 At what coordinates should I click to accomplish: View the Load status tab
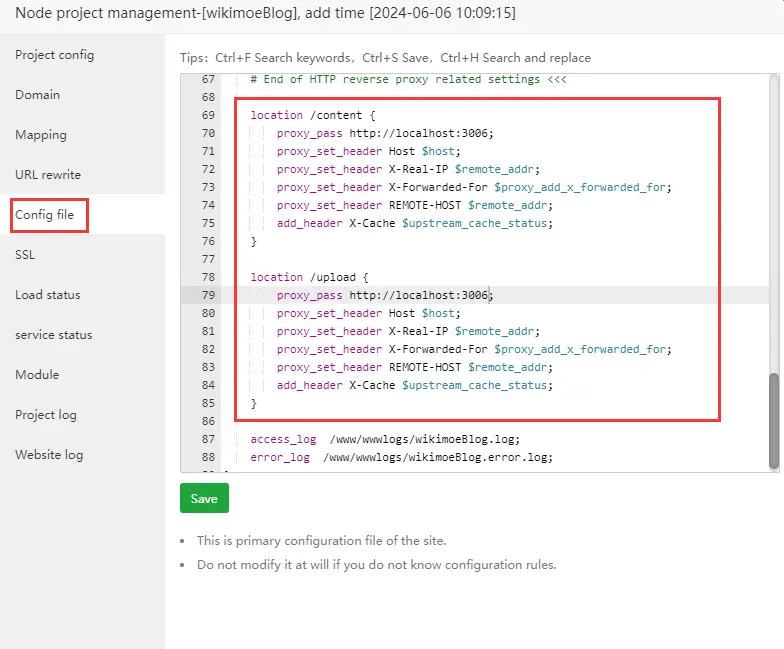tap(47, 295)
